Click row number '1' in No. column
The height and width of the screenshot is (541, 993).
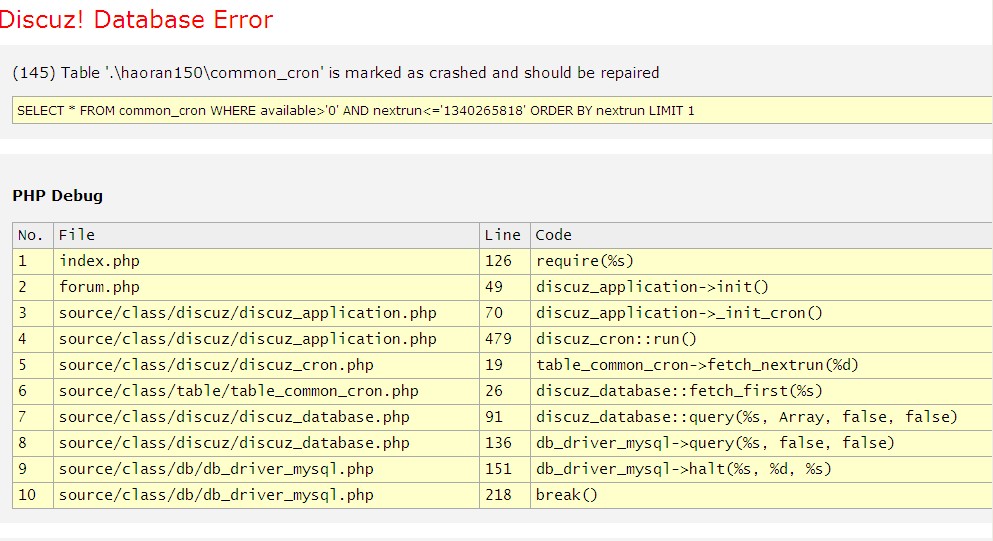click(x=22, y=261)
